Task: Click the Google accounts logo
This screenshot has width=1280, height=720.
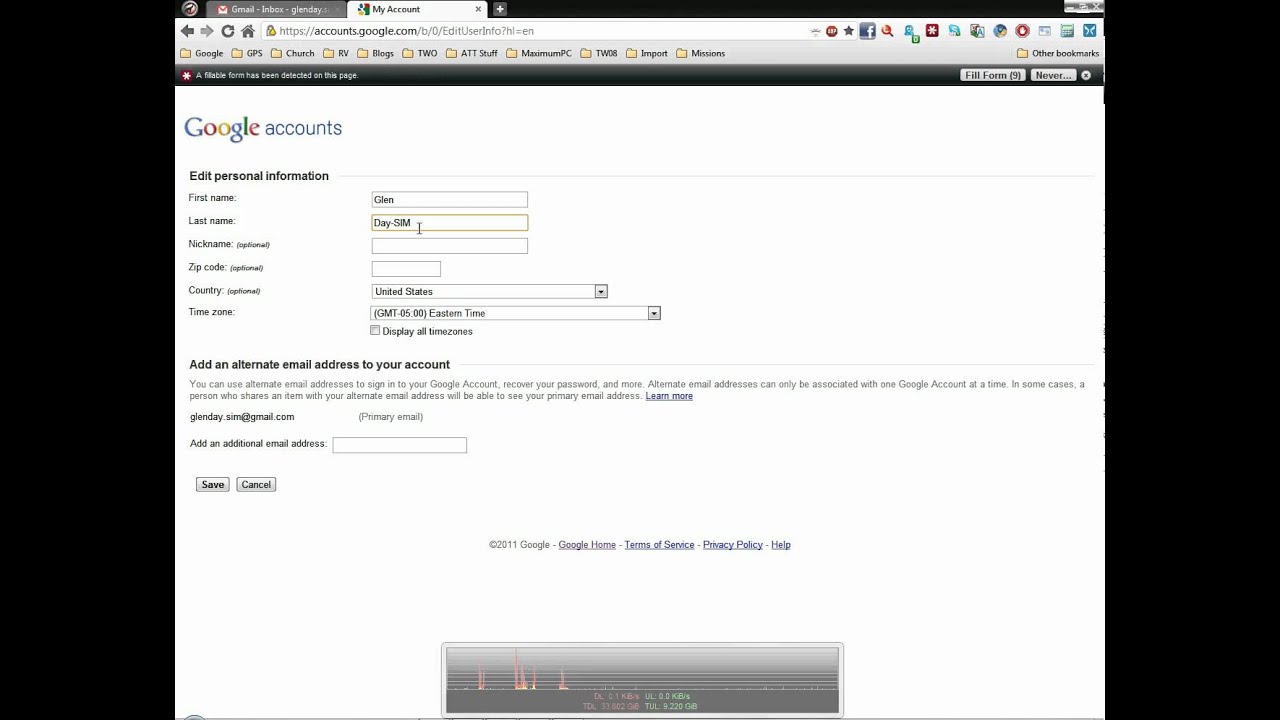Action: (263, 129)
